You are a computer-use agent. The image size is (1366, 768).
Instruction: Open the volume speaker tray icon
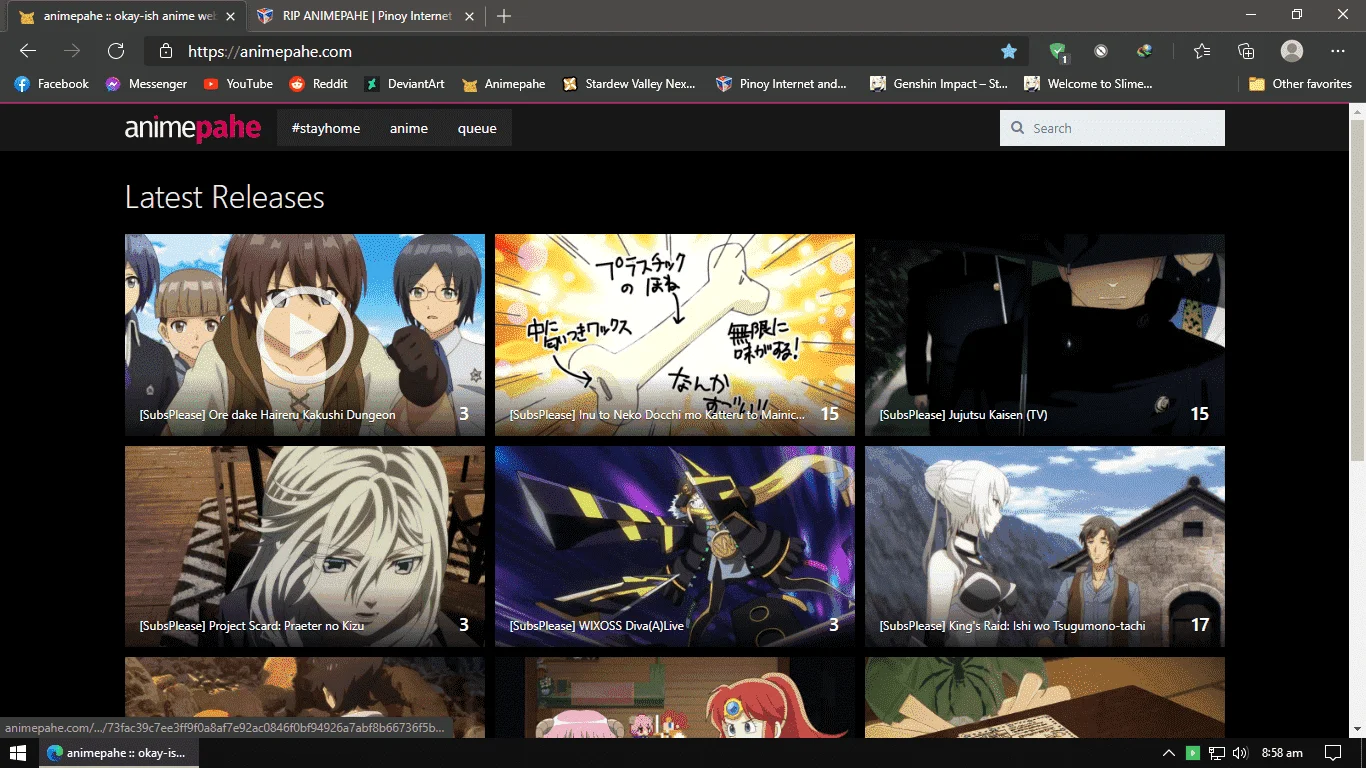pos(1241,753)
